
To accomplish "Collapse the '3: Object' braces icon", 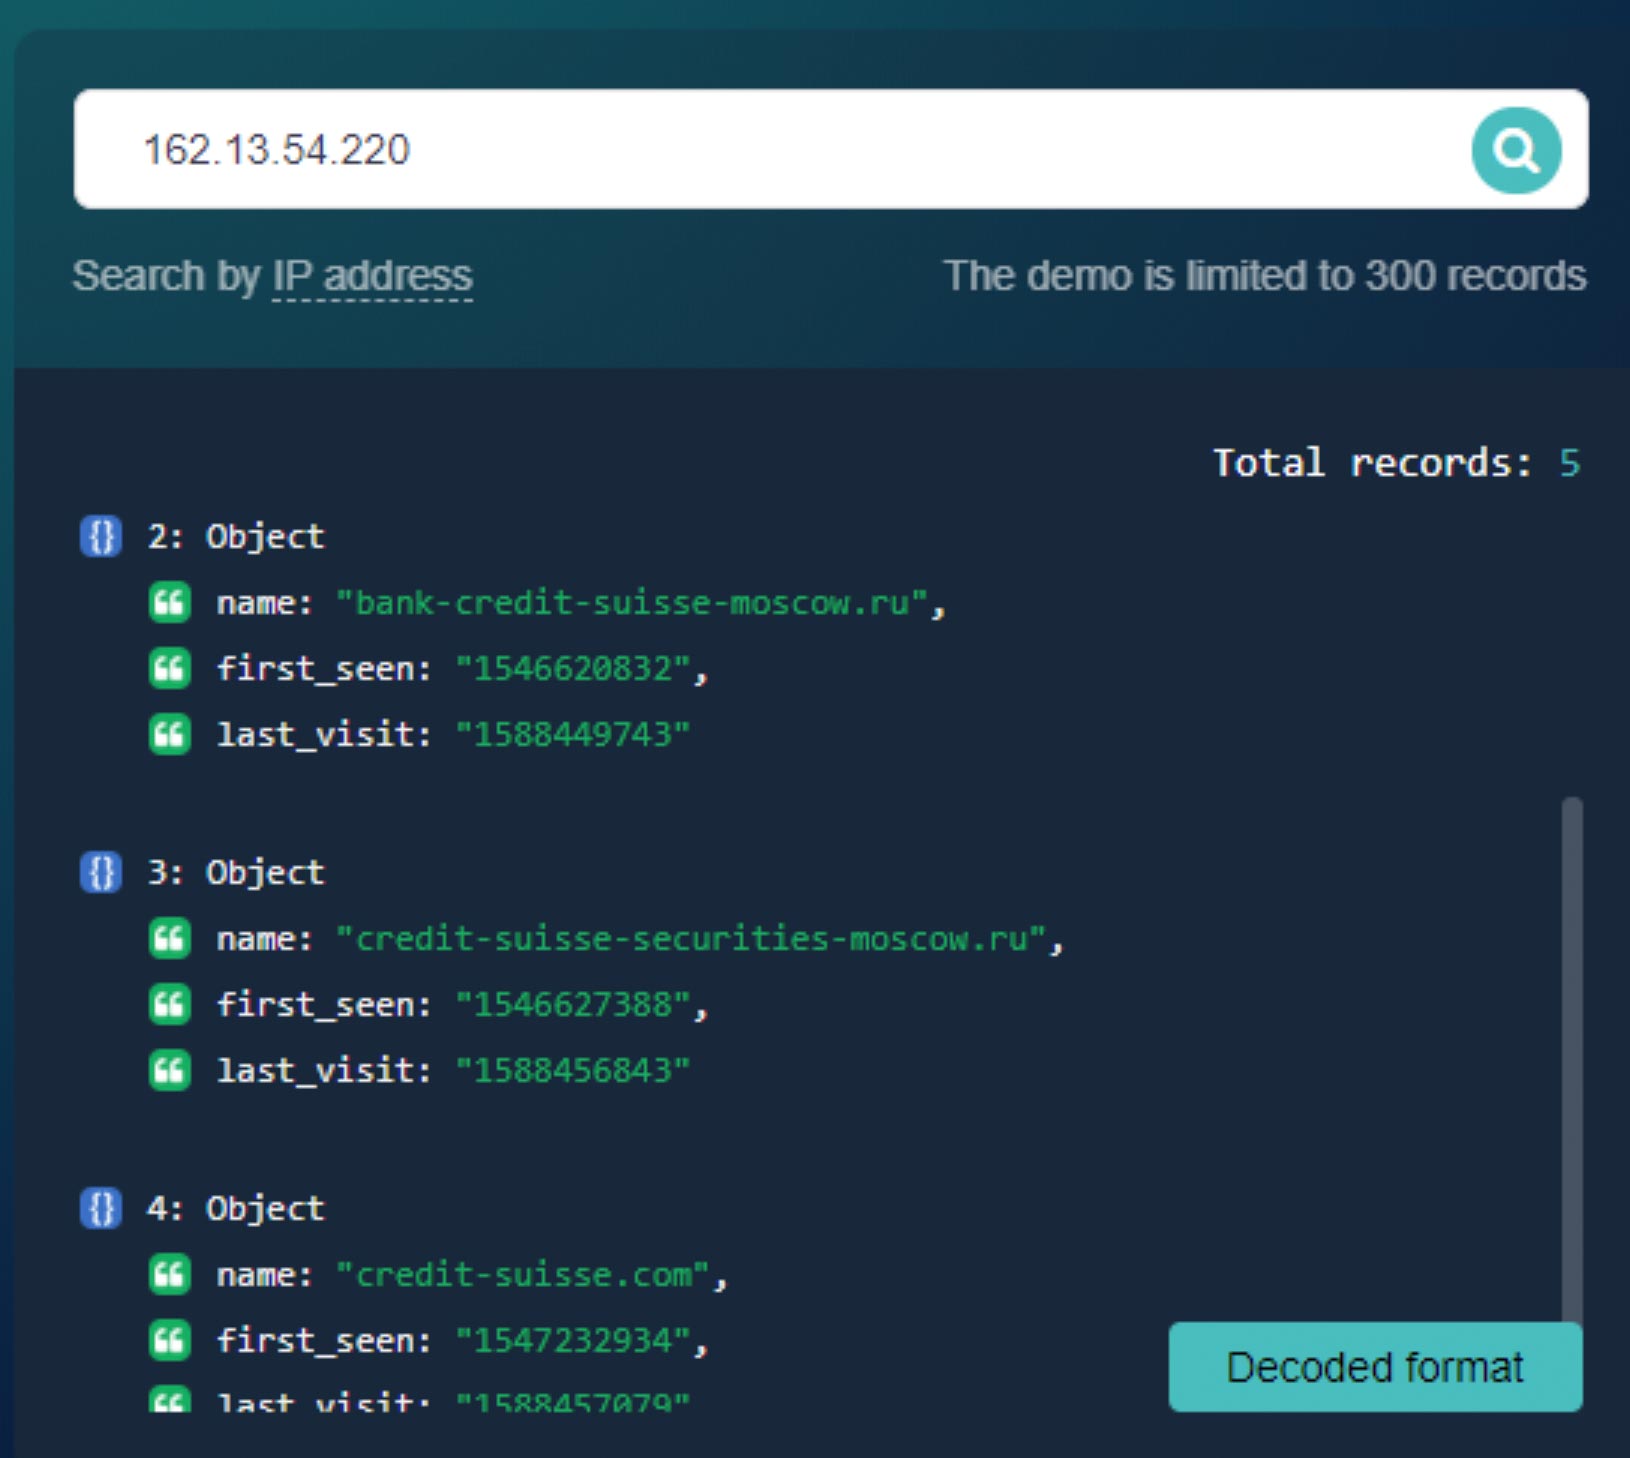I will pos(100,872).
